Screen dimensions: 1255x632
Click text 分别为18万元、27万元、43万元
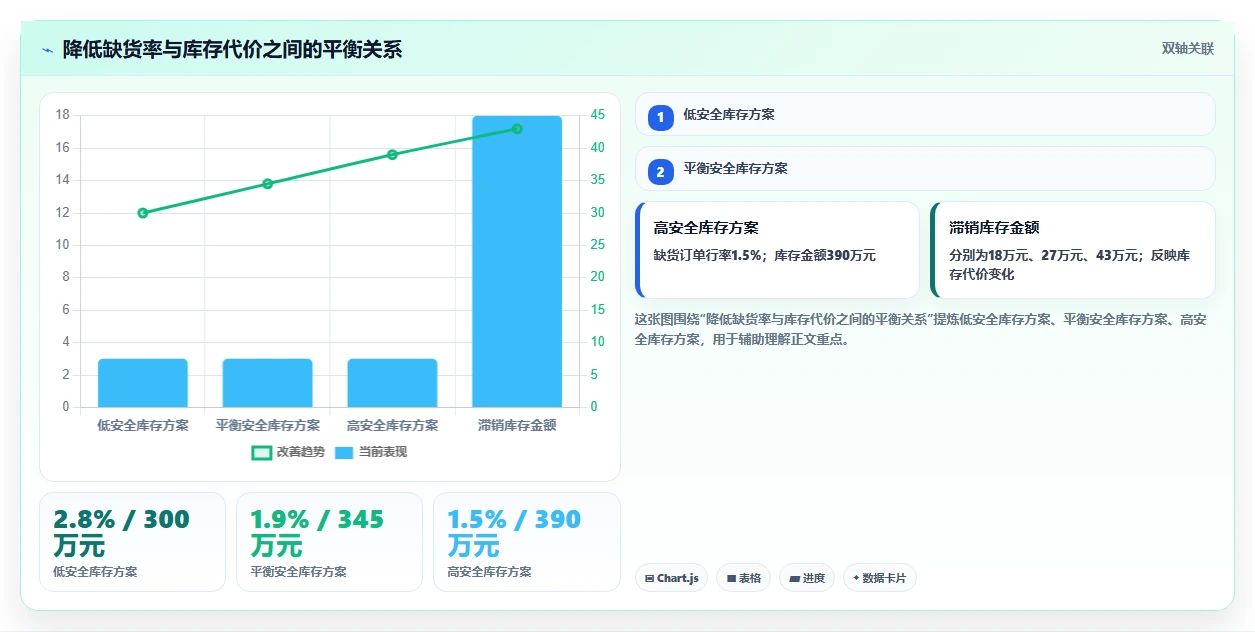coord(1045,256)
